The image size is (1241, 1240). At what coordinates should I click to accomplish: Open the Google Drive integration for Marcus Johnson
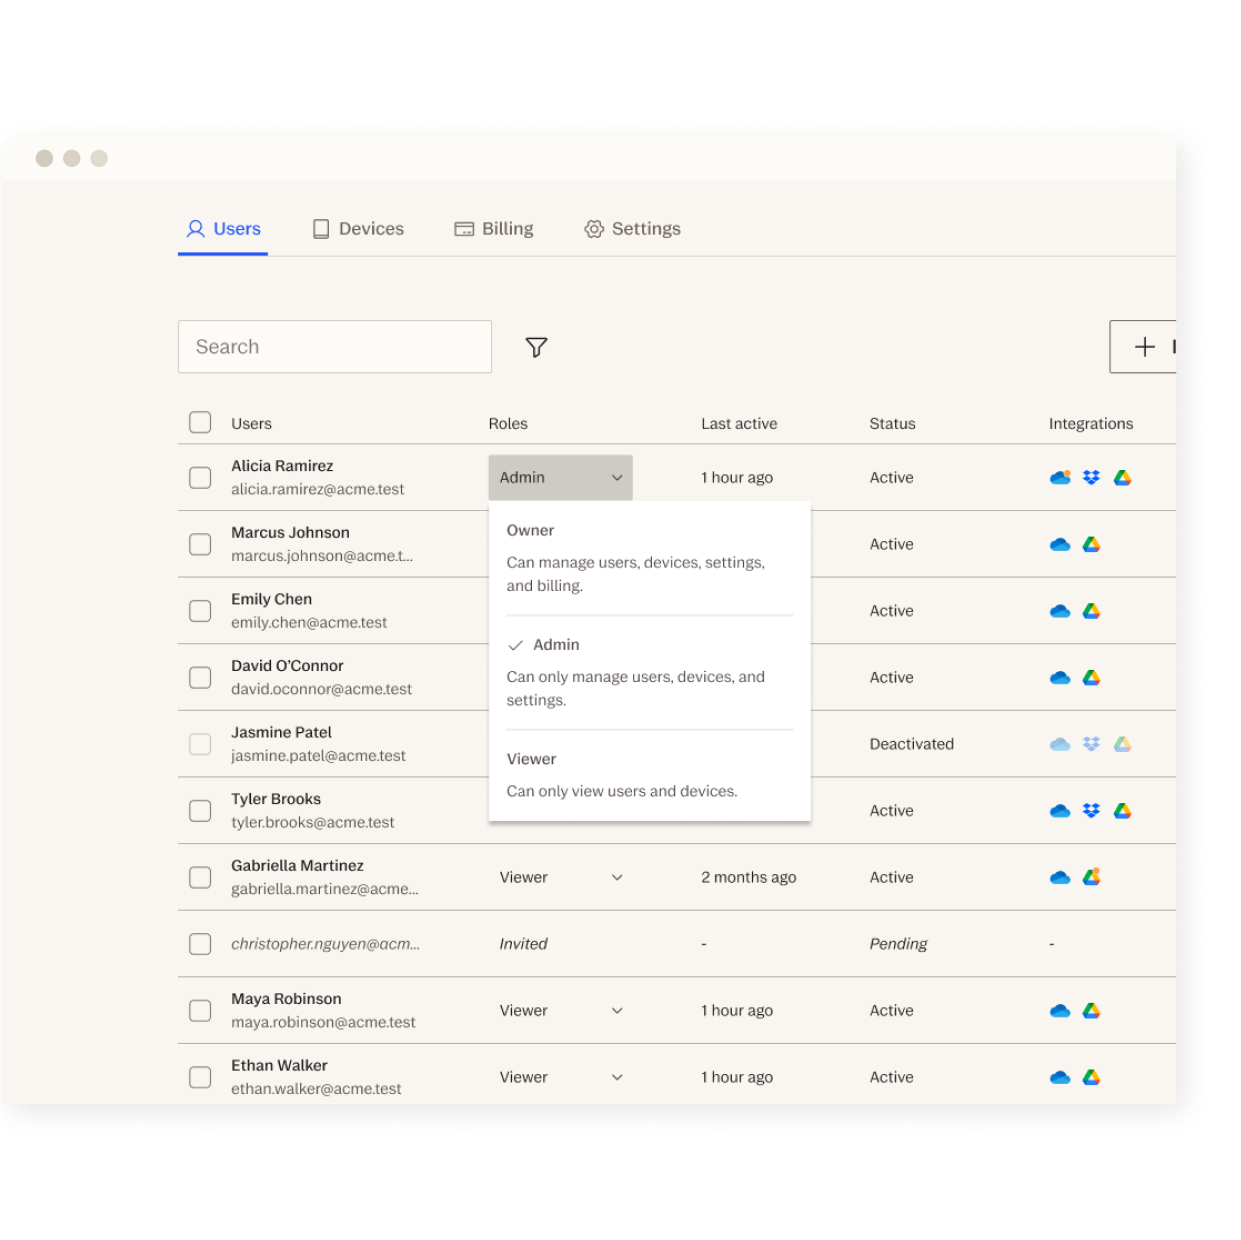click(1091, 543)
